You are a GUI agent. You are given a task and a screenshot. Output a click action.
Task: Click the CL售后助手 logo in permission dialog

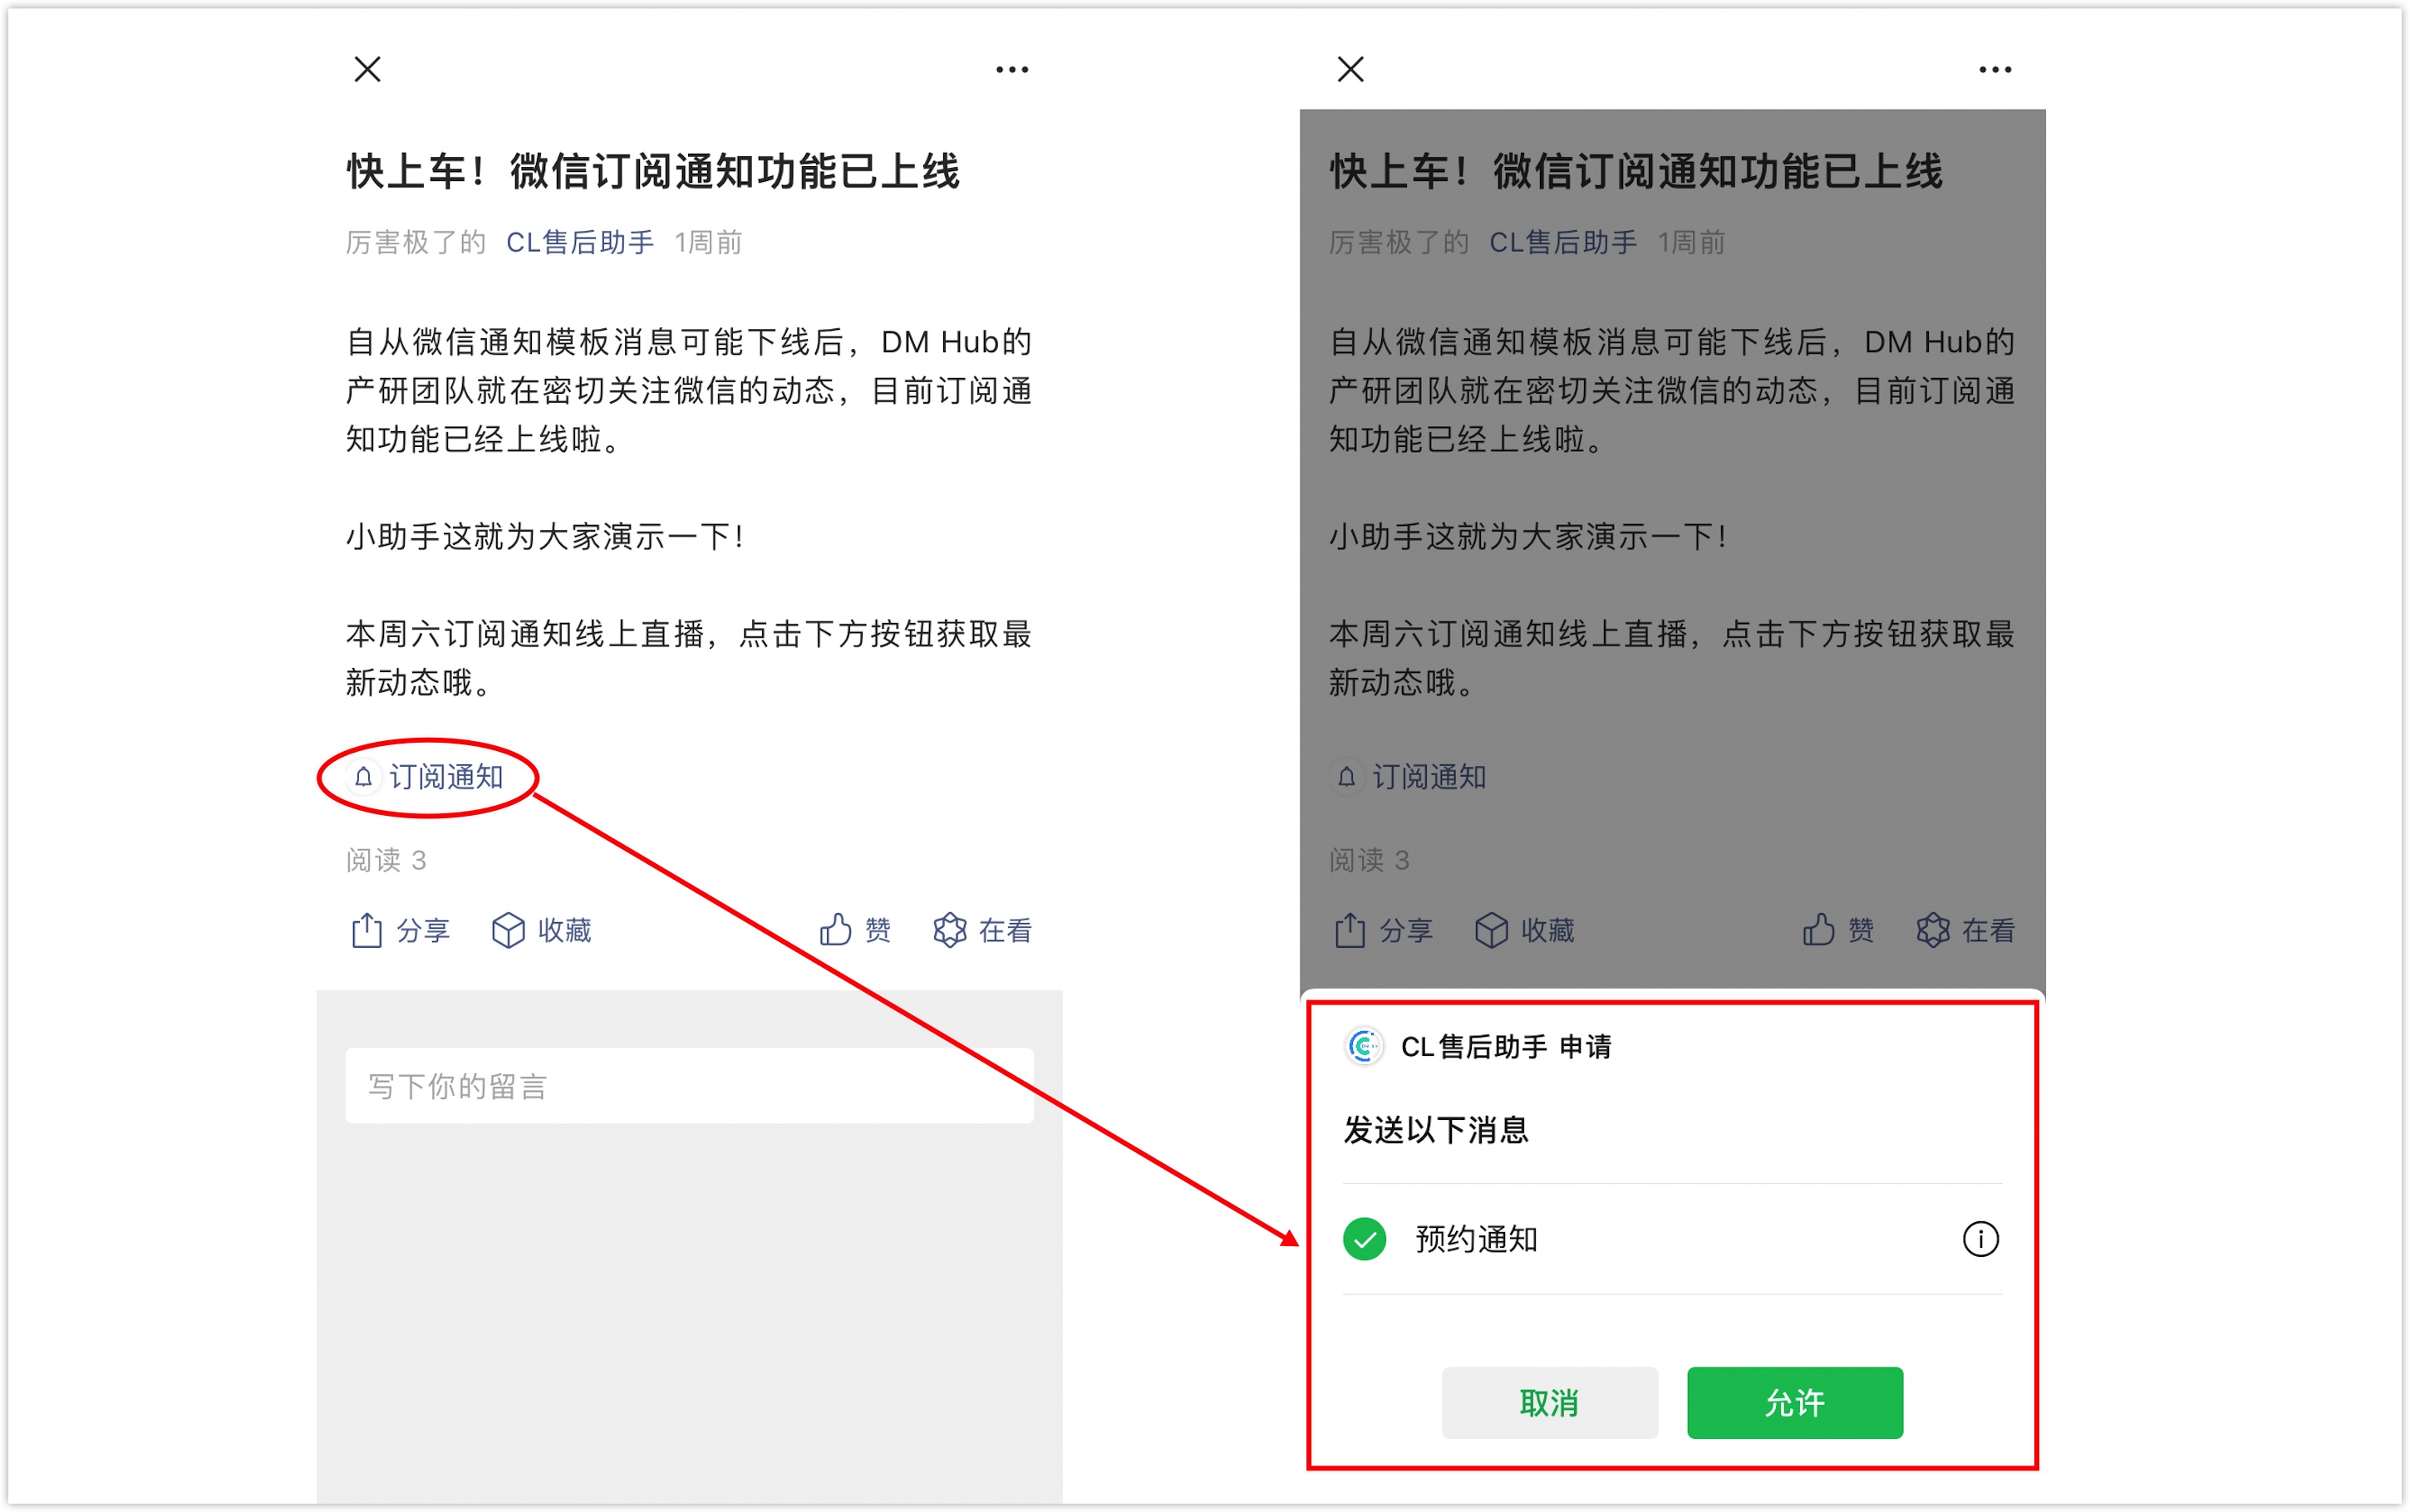coord(1364,1046)
